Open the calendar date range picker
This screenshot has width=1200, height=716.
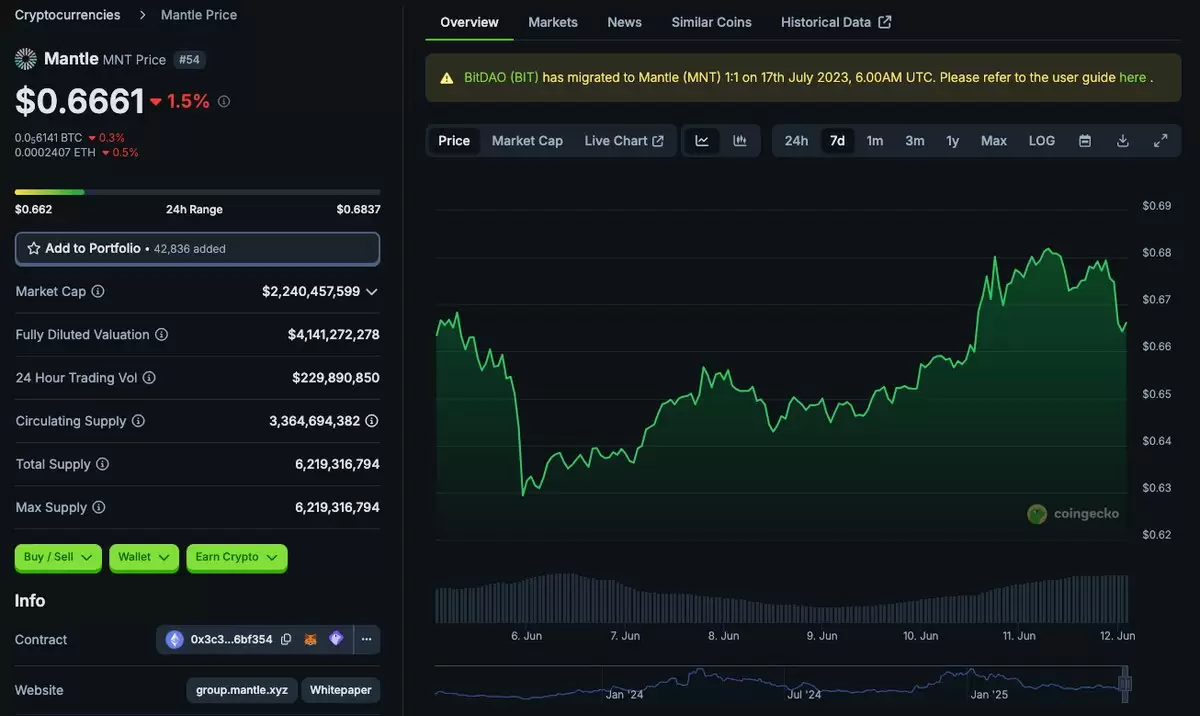[1085, 141]
